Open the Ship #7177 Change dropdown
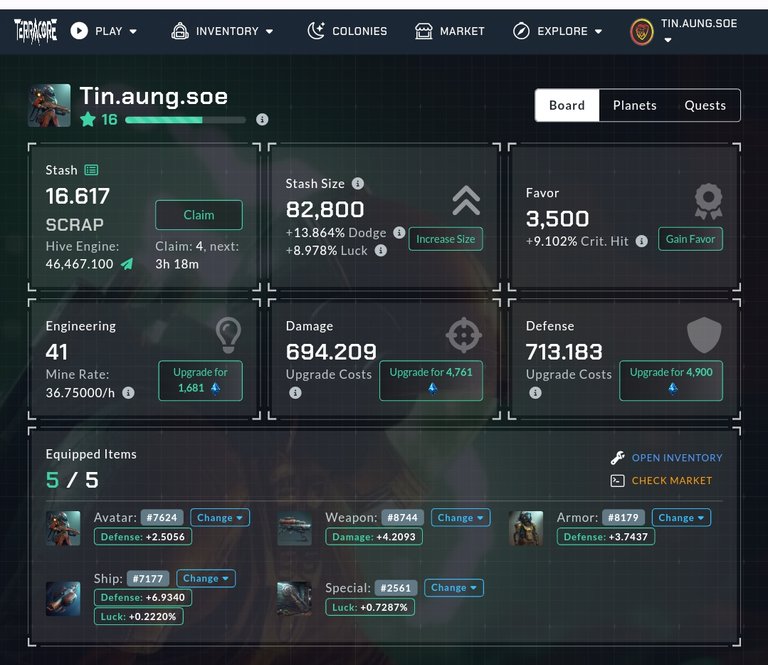The width and height of the screenshot is (768, 665). click(206, 578)
